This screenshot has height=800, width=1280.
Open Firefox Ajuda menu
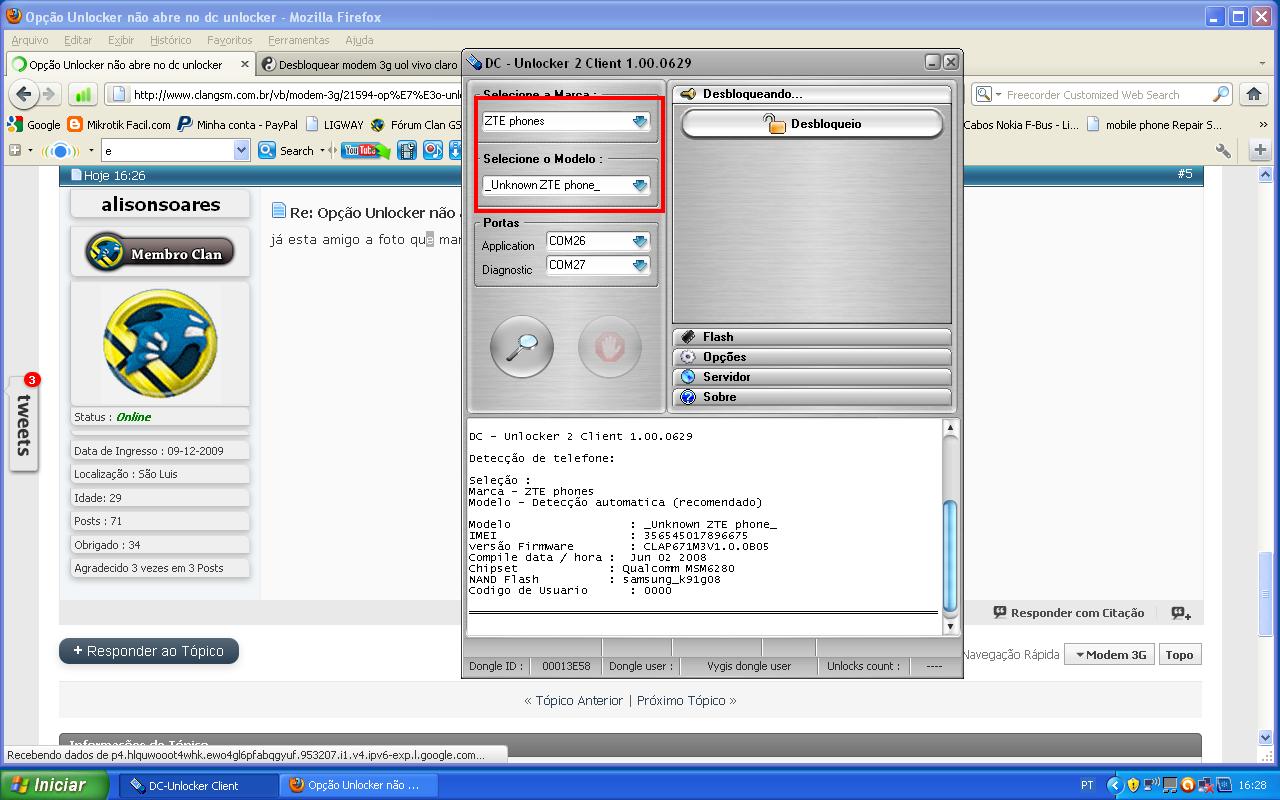(359, 40)
